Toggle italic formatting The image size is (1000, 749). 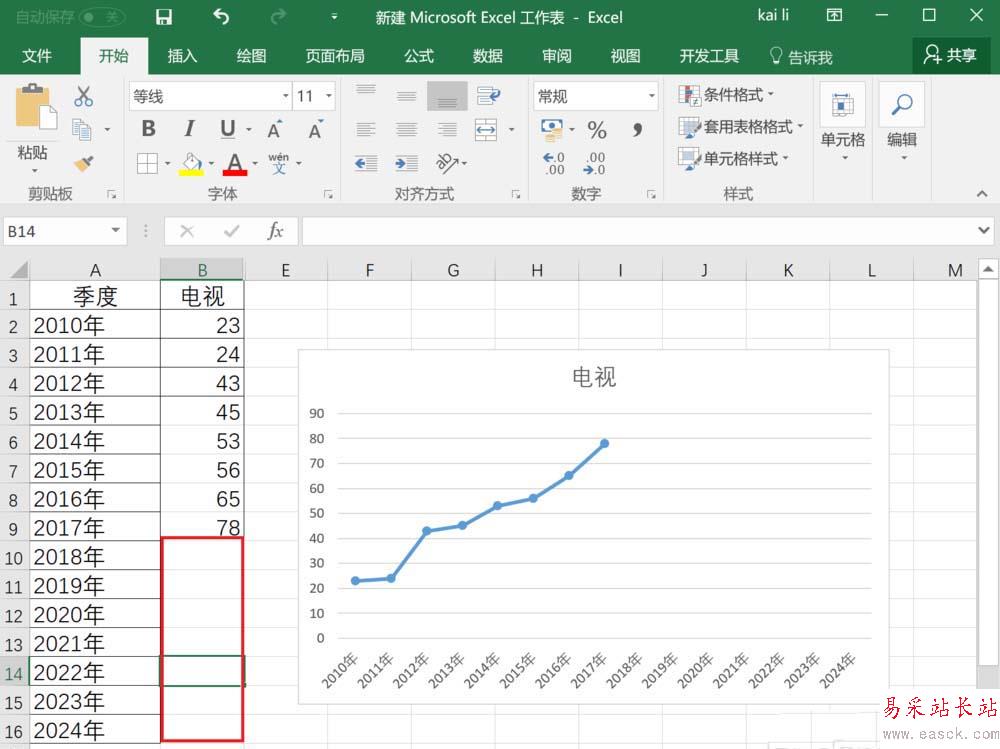click(189, 129)
